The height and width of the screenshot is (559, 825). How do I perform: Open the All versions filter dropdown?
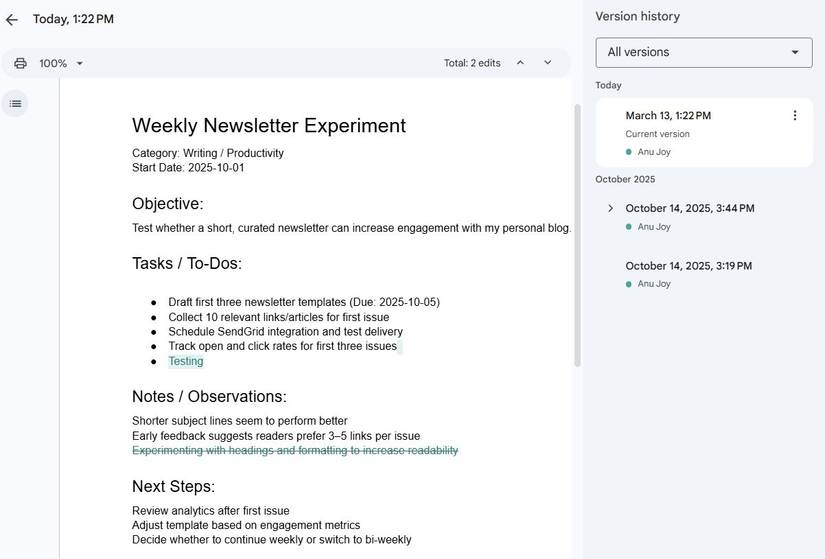point(704,53)
